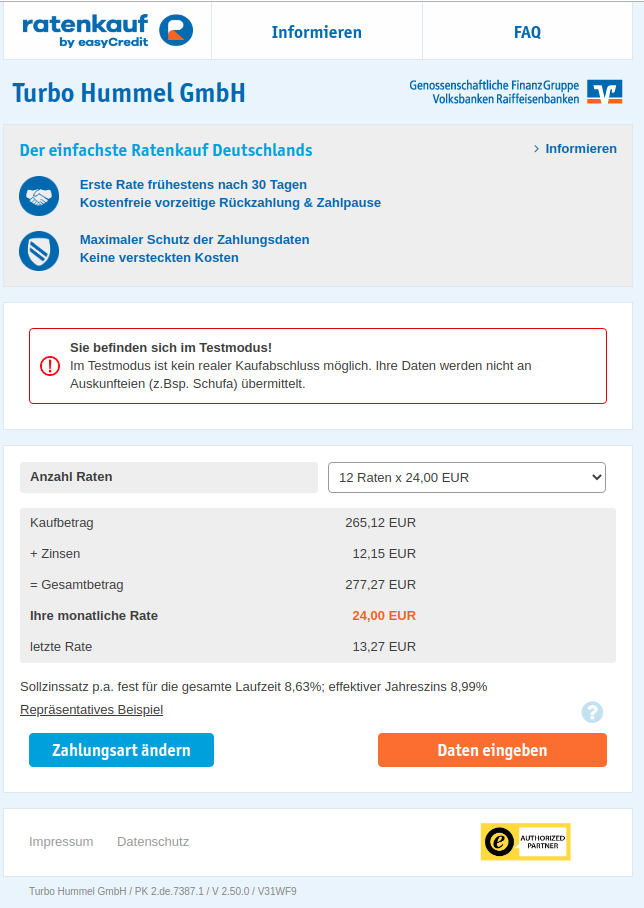Click the Genossenschaftliche FinanzGruppe text
Viewport: 644px width, 908px height.
click(x=494, y=86)
